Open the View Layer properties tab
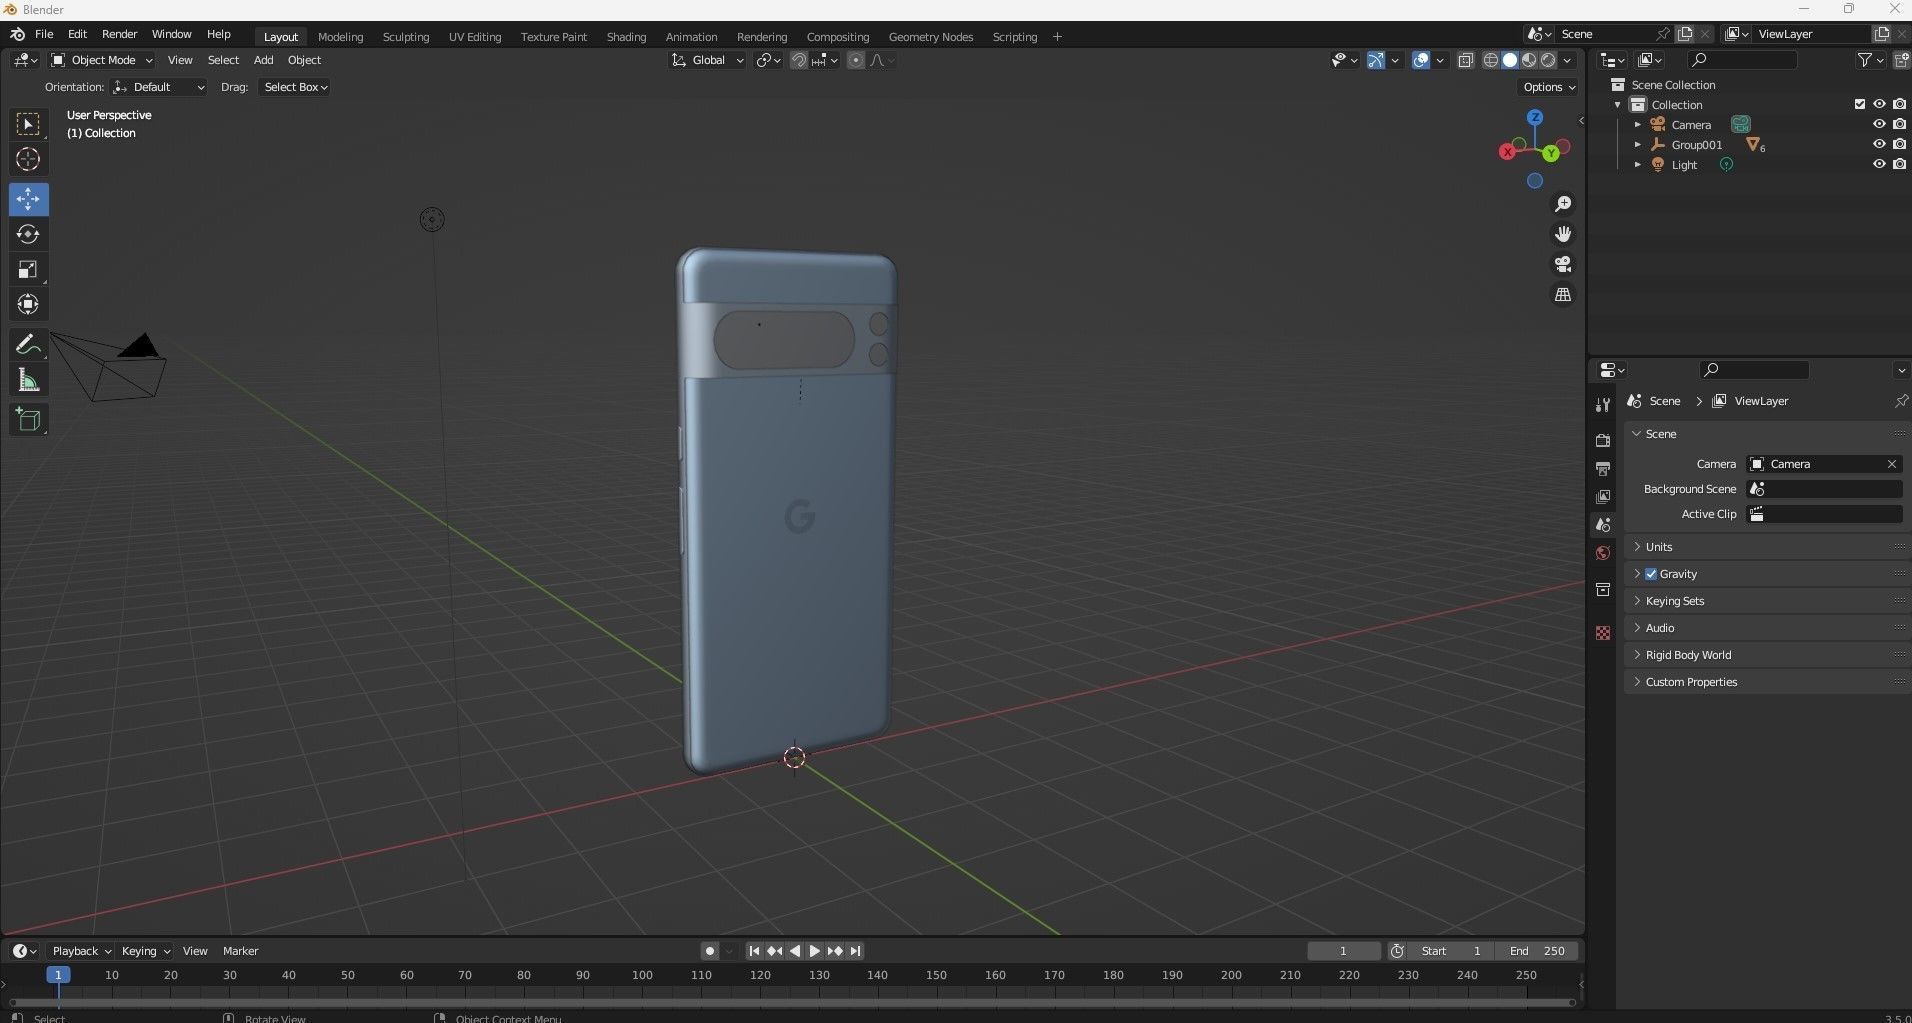 1603,496
